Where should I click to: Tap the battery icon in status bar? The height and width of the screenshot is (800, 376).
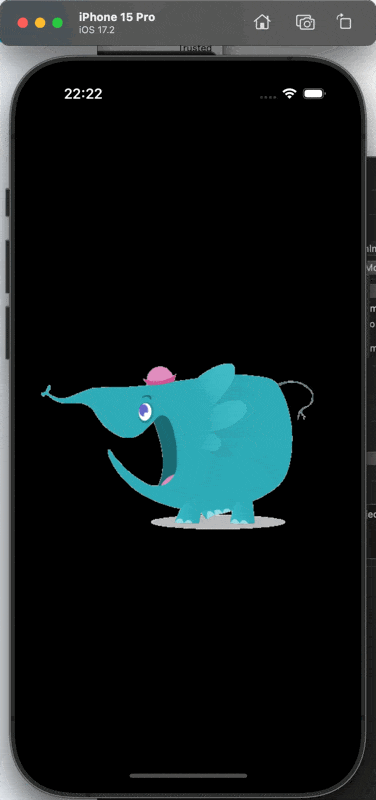tap(314, 94)
